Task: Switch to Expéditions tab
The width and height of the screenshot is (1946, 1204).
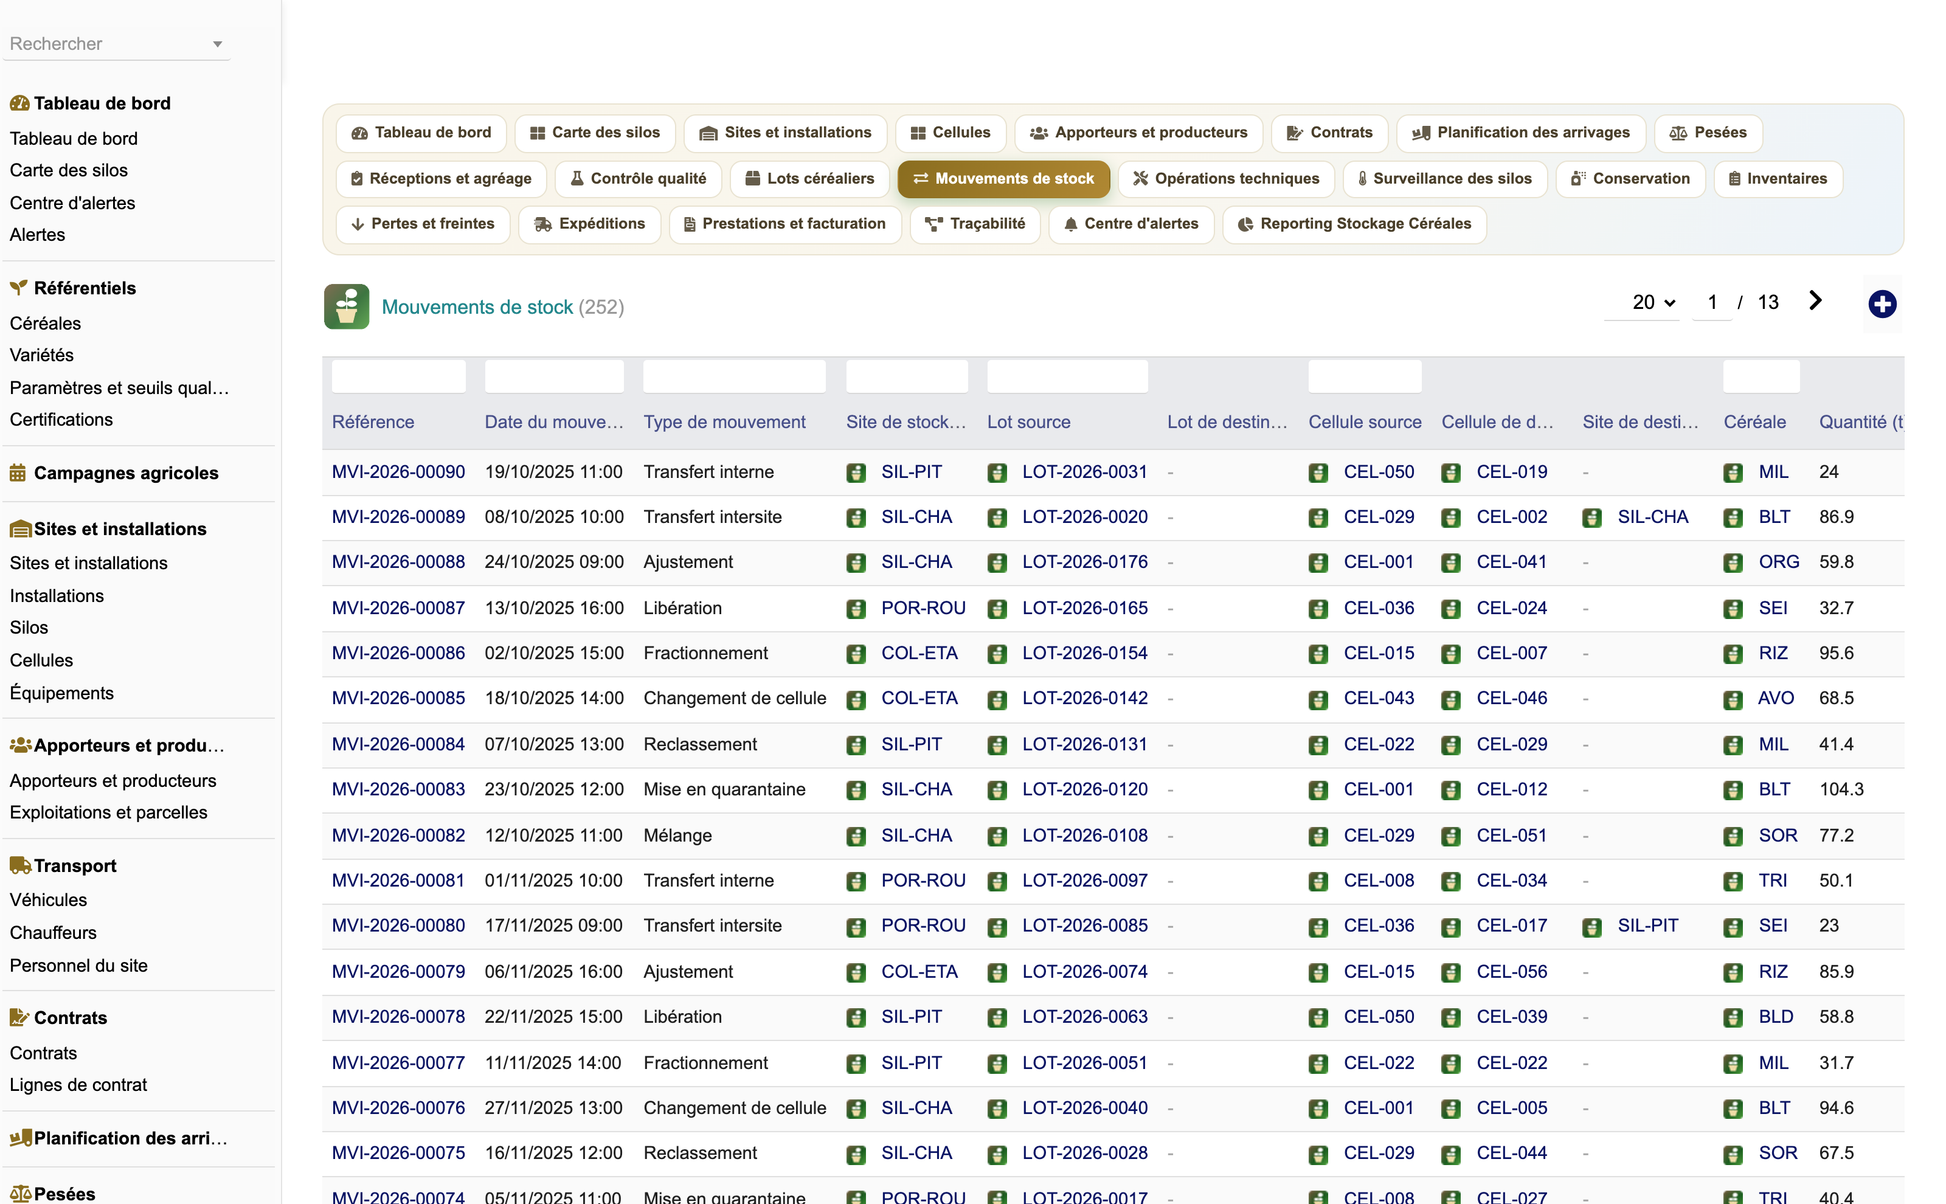Action: pos(590,224)
